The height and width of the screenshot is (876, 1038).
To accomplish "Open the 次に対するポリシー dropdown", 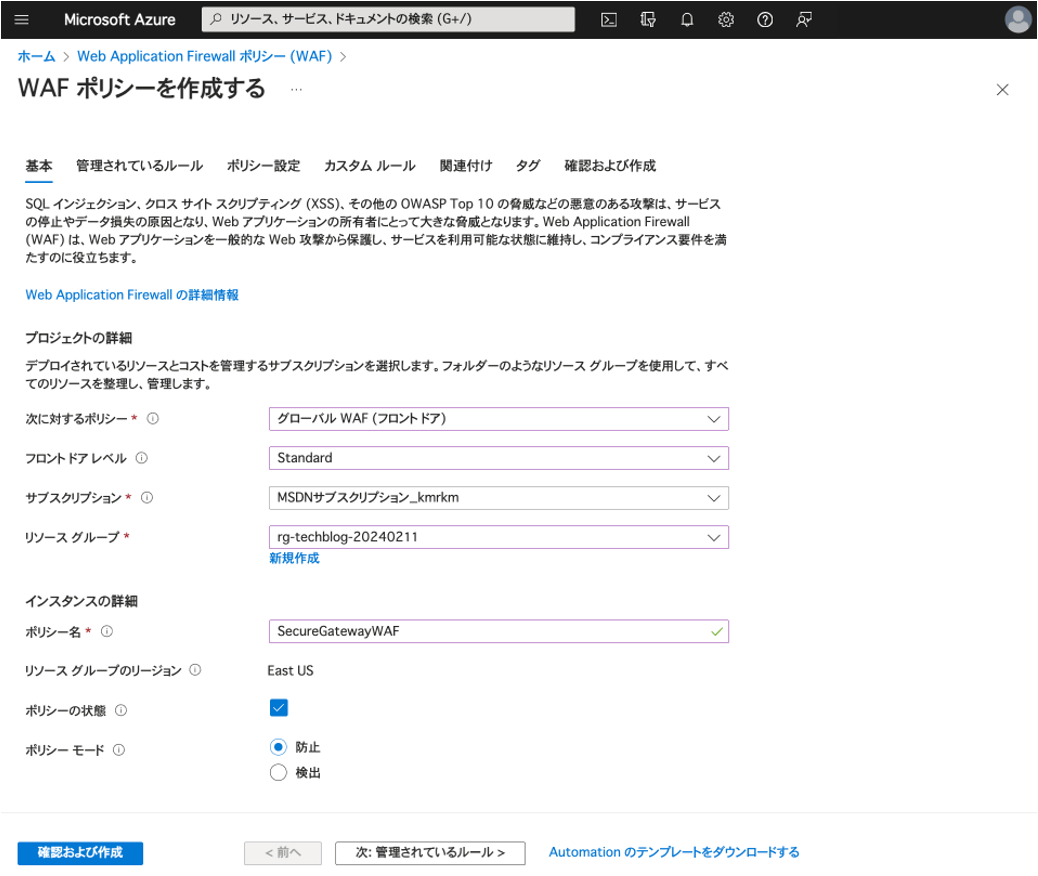I will (x=498, y=418).
